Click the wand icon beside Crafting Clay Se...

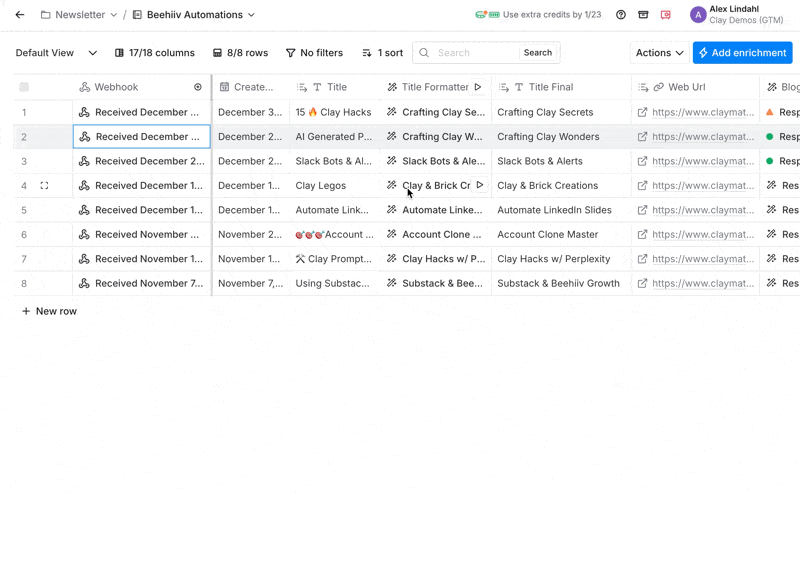click(391, 112)
